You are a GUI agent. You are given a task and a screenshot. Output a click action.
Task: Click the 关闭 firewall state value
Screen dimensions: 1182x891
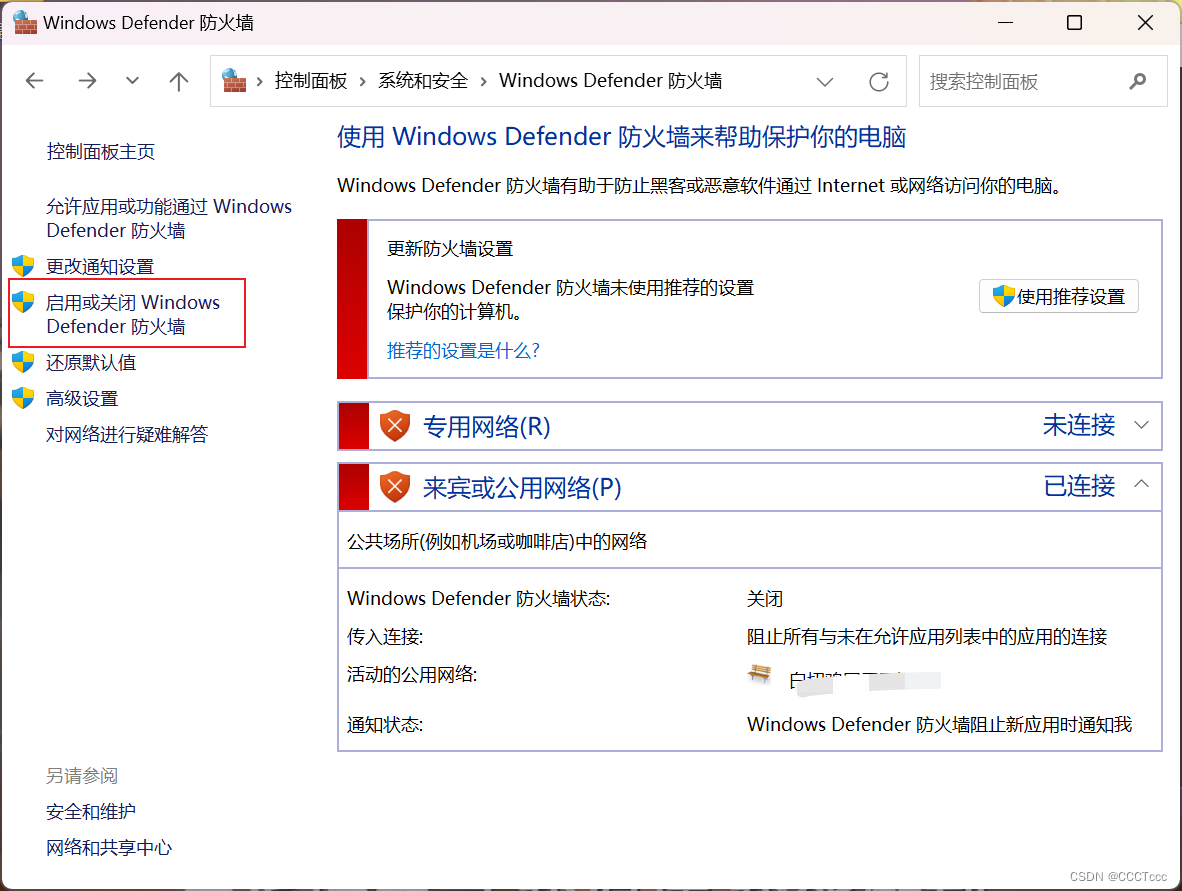764,599
